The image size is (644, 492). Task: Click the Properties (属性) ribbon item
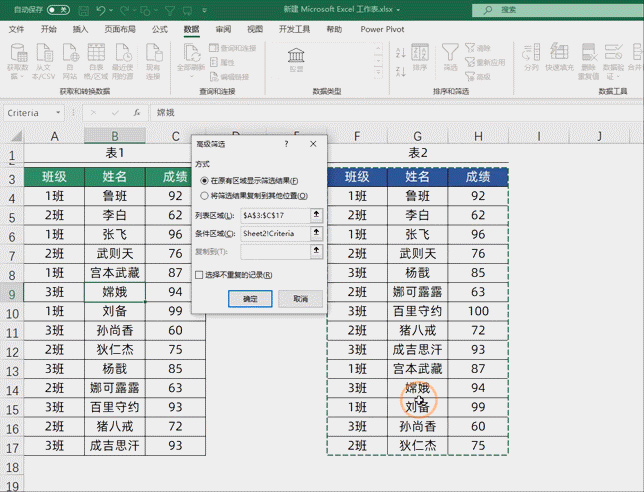point(222,62)
